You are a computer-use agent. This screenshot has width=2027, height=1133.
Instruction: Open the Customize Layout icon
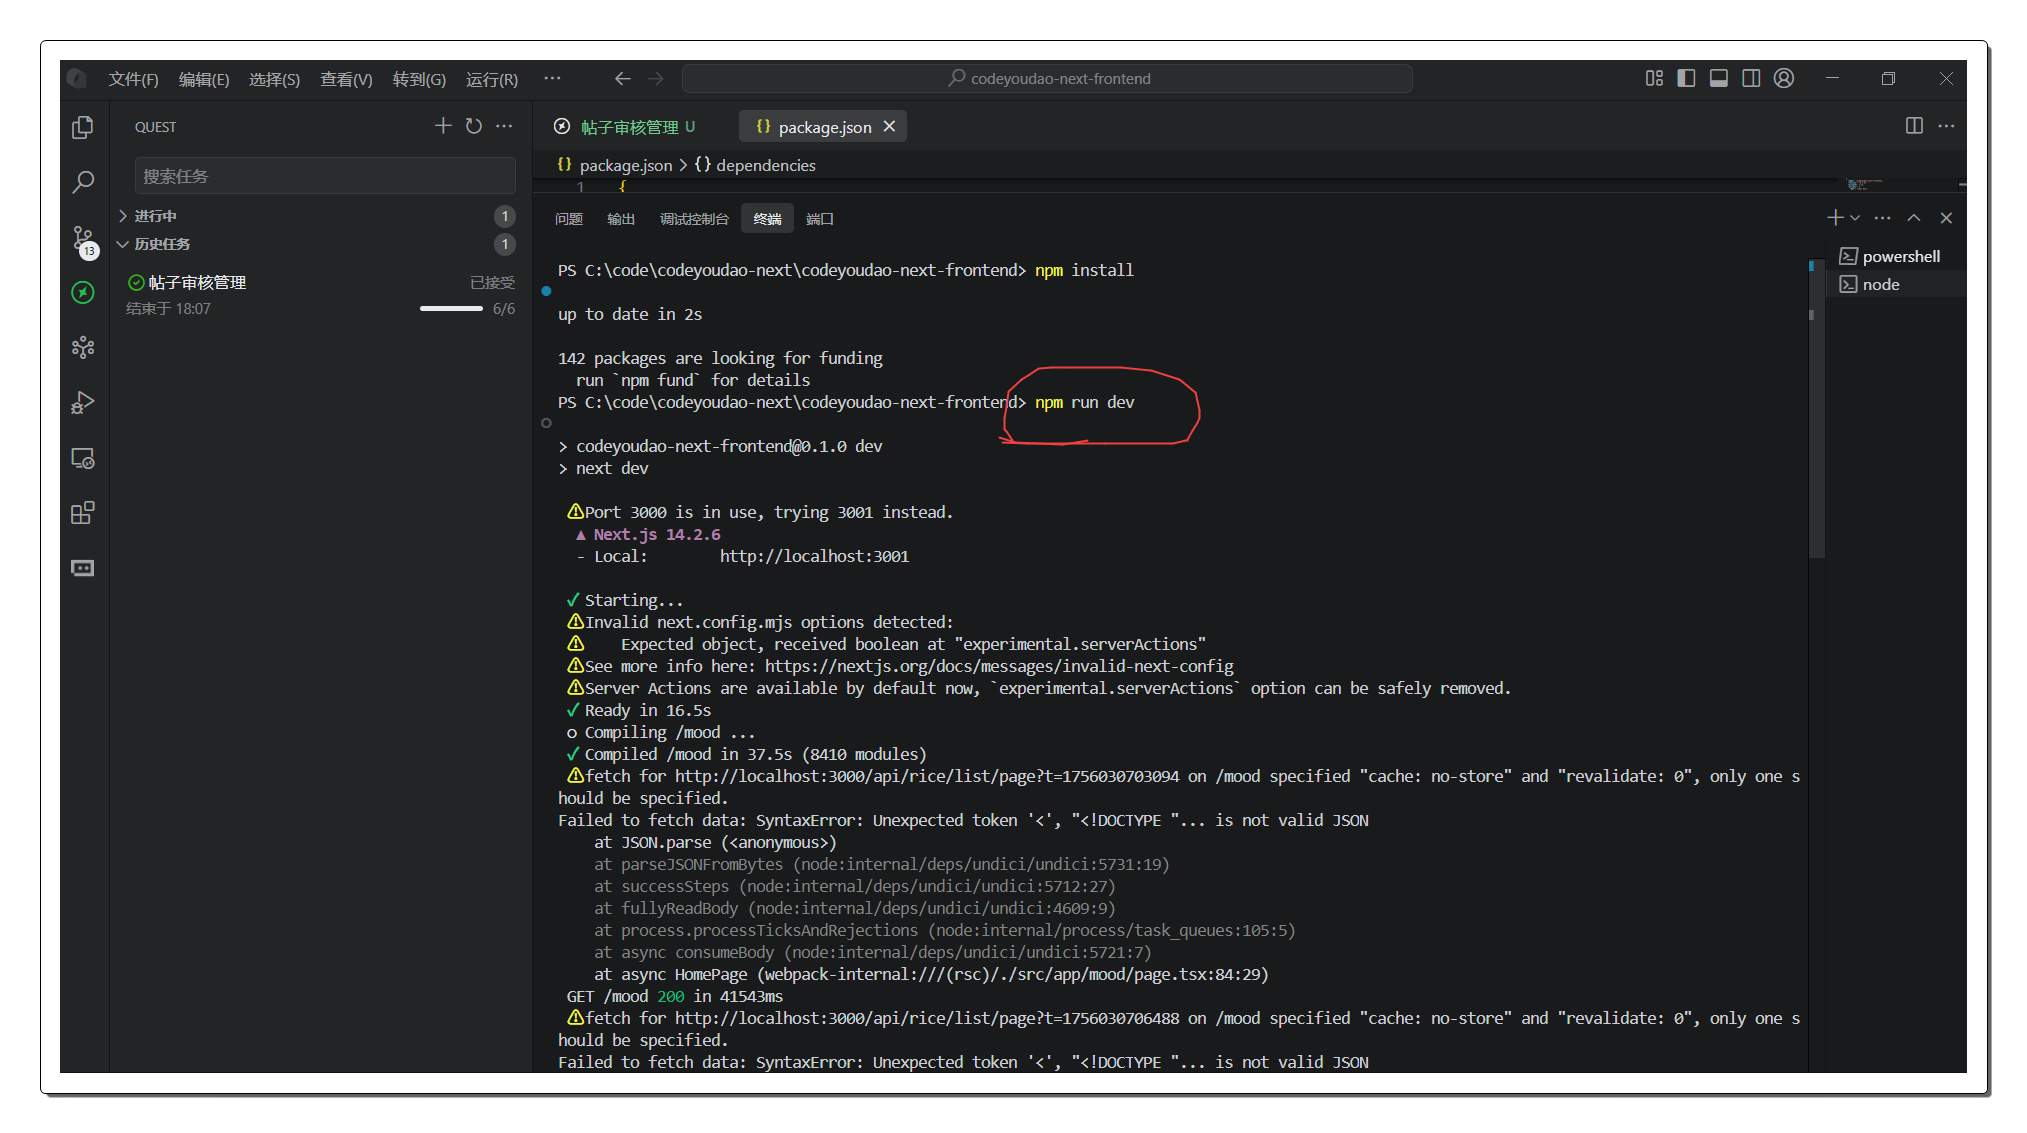click(x=1654, y=78)
